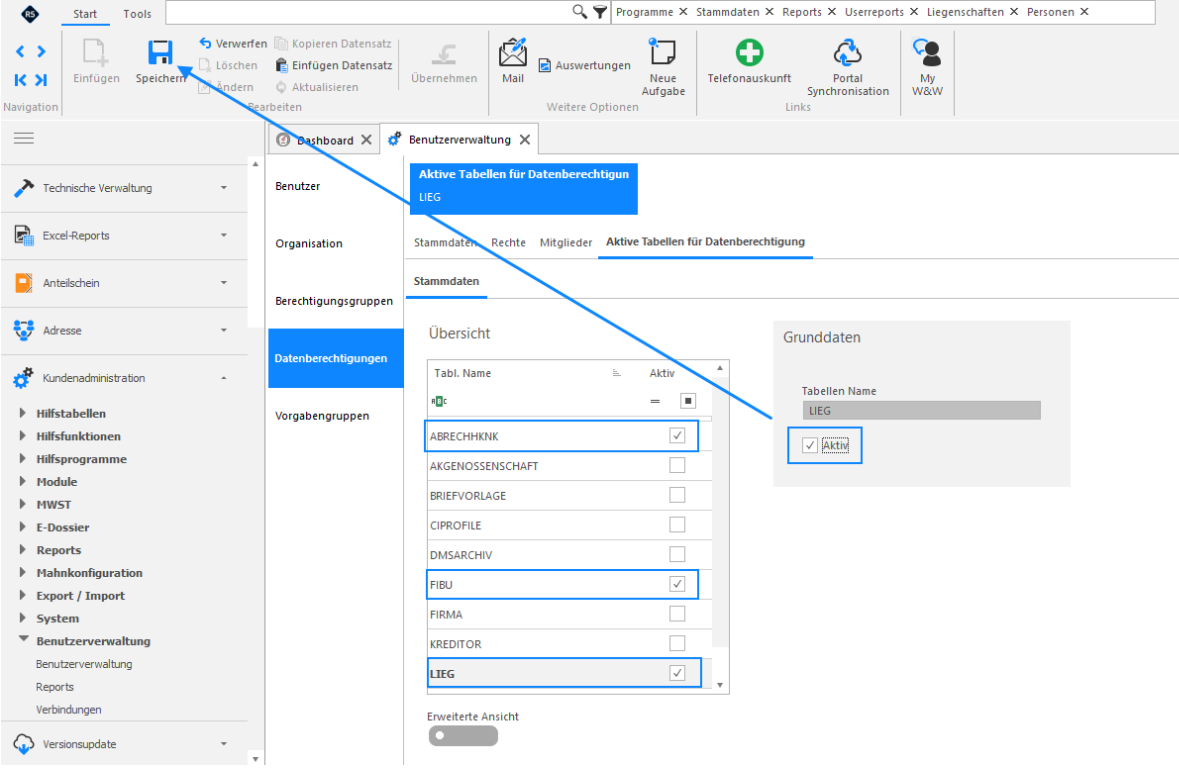Switch to the Tools ribbon tab
Image resolution: width=1179 pixels, height=768 pixels.
[137, 14]
